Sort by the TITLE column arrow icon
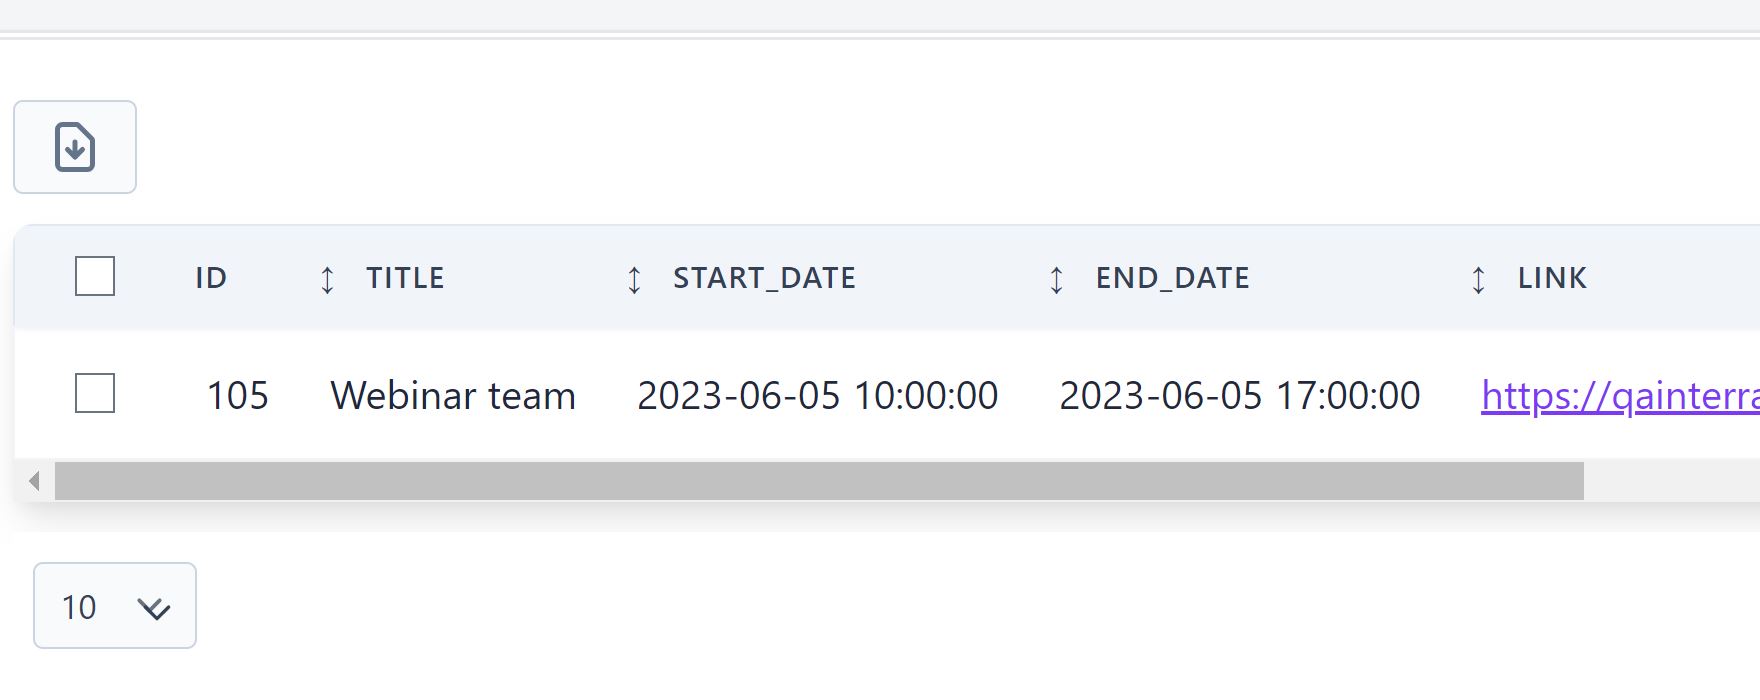 [327, 279]
